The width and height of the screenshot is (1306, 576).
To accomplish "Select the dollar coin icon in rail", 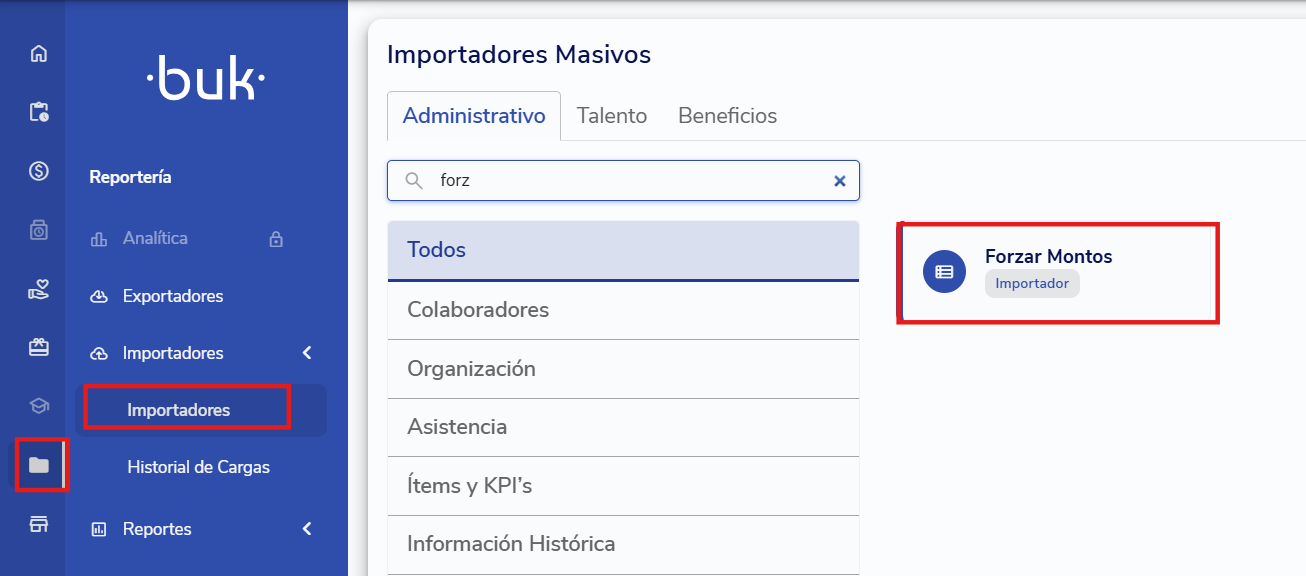I will (39, 171).
